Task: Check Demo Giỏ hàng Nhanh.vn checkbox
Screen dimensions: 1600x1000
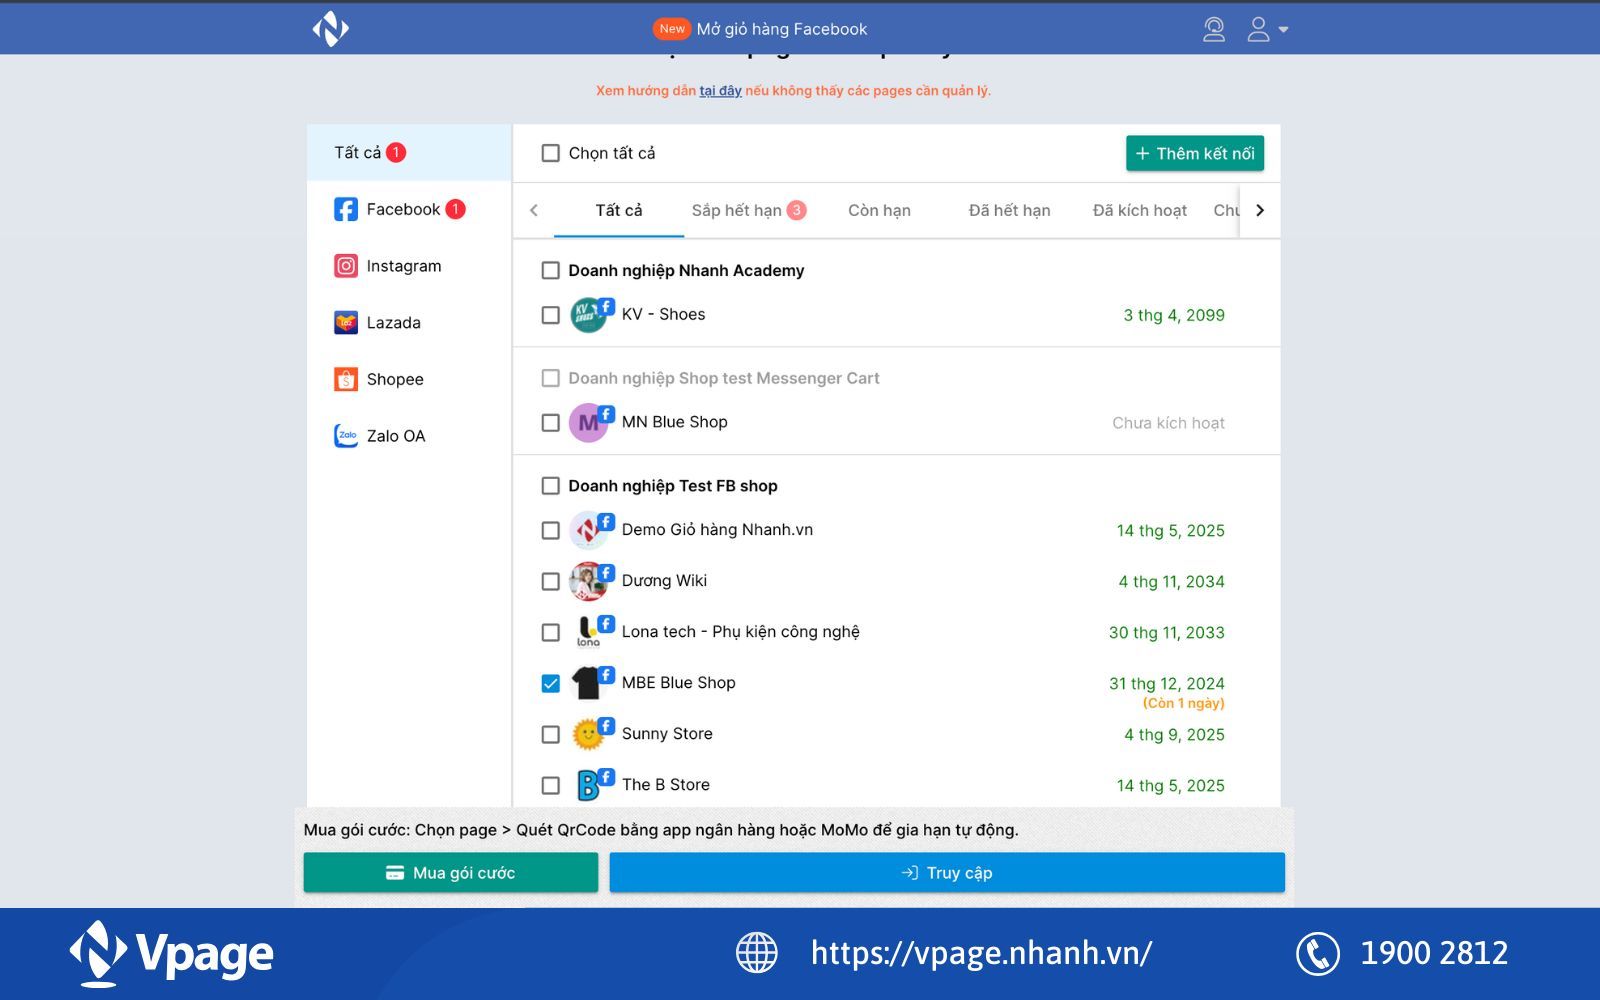Action: (550, 530)
